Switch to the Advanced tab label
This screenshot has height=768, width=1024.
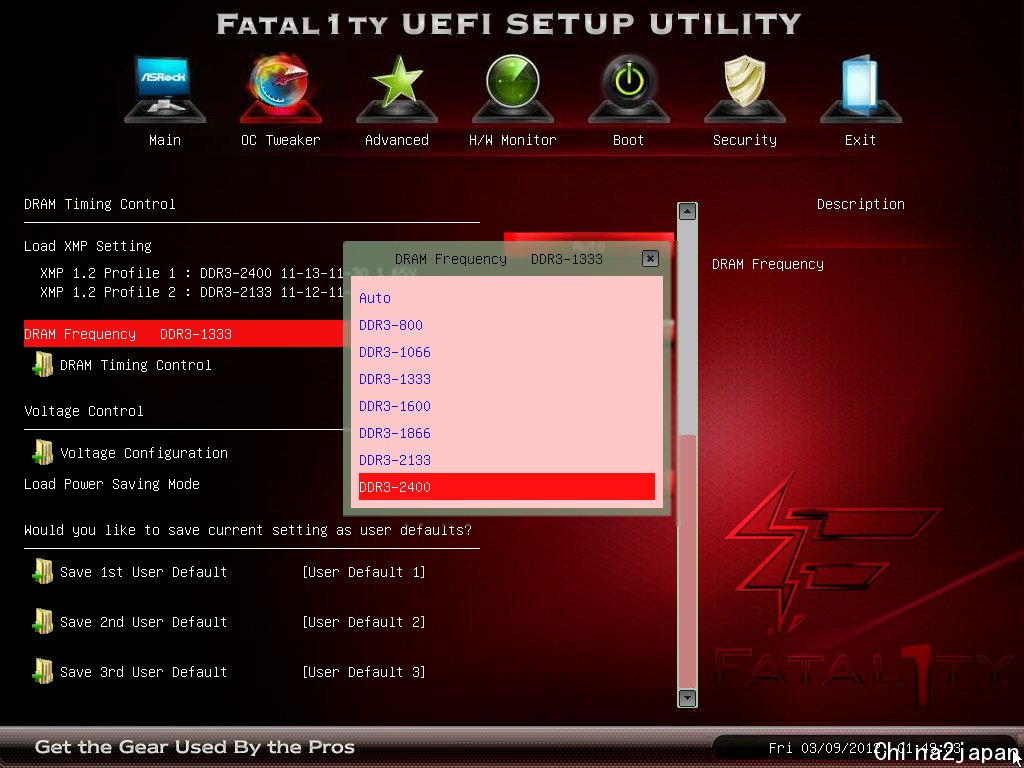[397, 140]
